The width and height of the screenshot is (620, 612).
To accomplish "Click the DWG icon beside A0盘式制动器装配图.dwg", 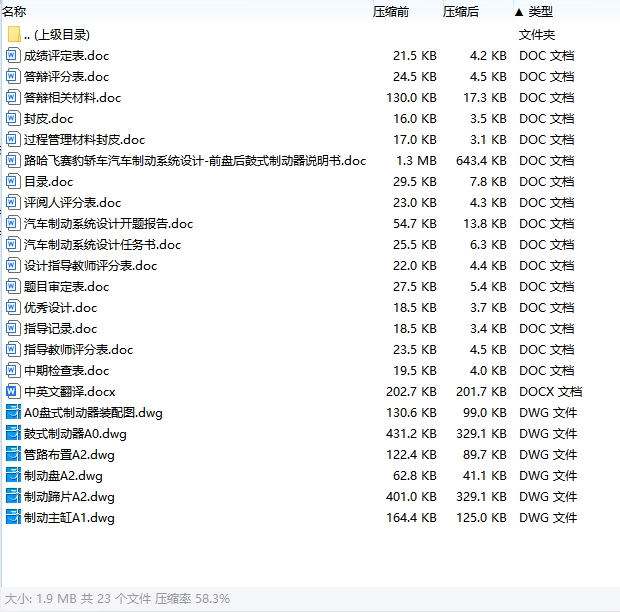I will (13, 412).
